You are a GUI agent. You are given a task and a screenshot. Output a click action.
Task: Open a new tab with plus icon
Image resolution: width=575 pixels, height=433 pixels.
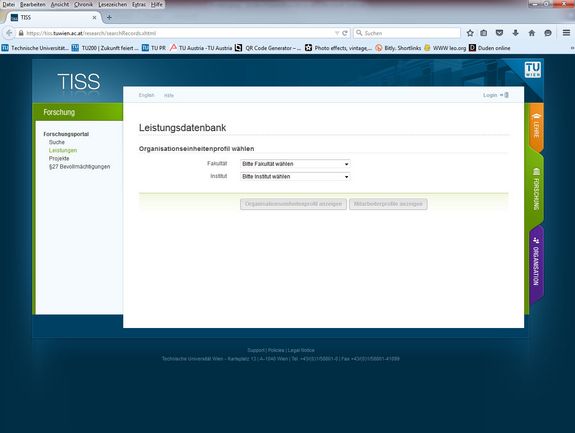pyautogui.click(x=109, y=17)
